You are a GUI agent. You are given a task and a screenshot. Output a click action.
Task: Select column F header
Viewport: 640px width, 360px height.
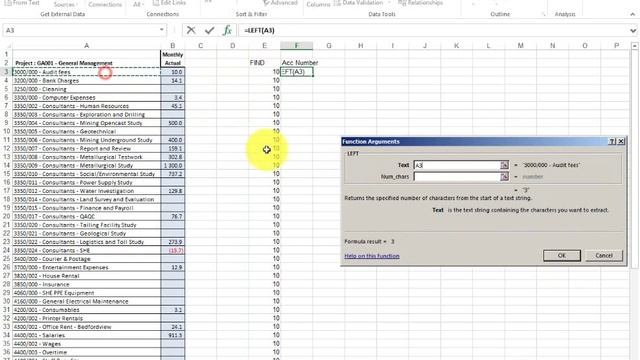(297, 46)
